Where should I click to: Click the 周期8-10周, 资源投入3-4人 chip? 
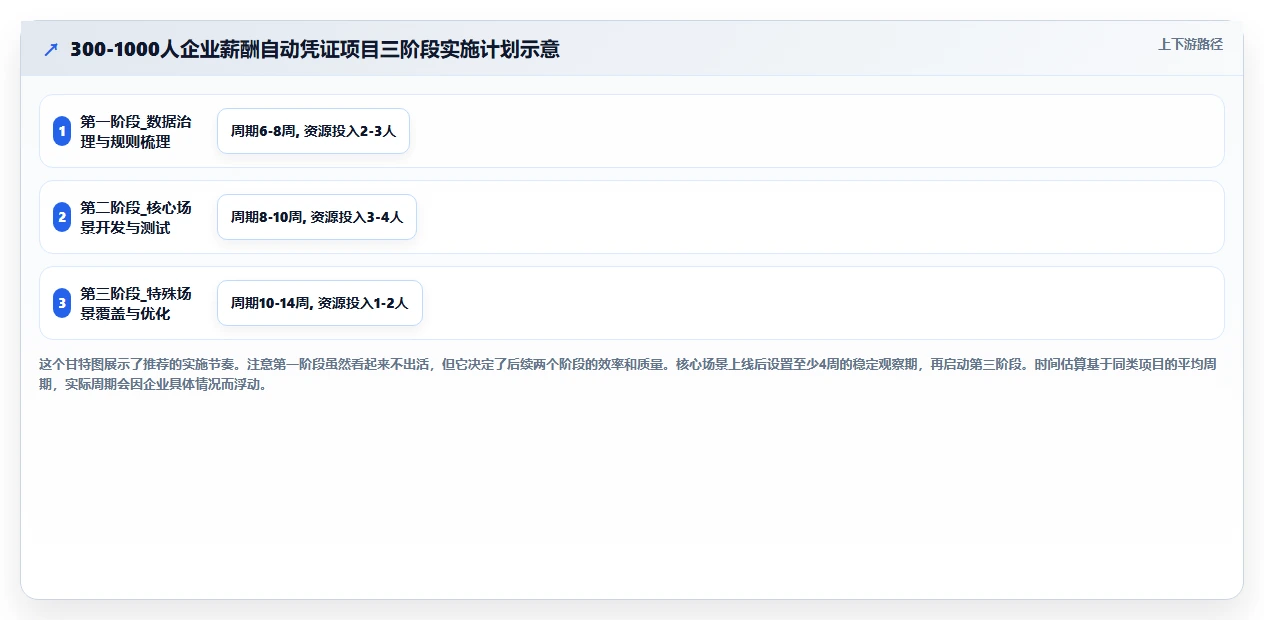316,217
